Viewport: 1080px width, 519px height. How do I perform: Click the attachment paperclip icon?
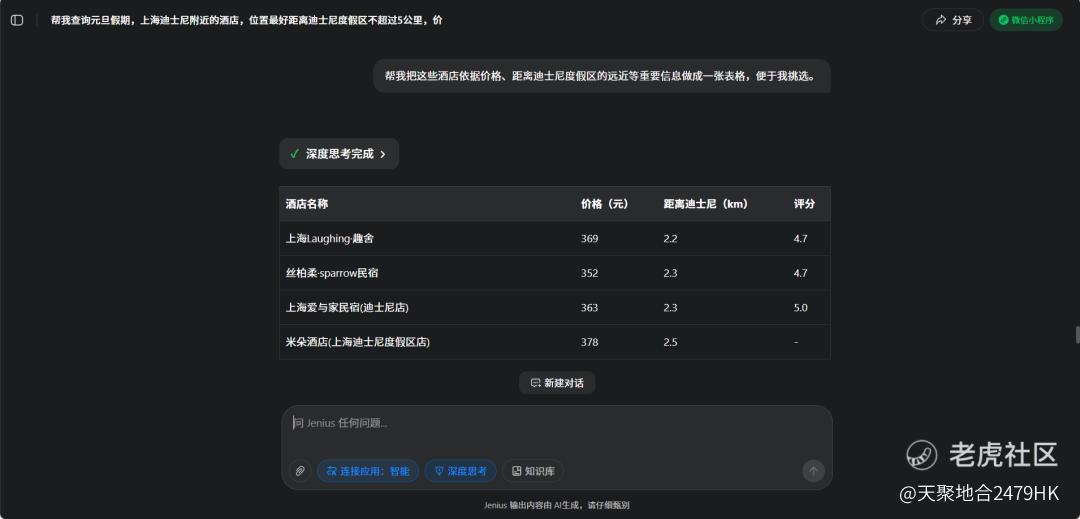(300, 471)
